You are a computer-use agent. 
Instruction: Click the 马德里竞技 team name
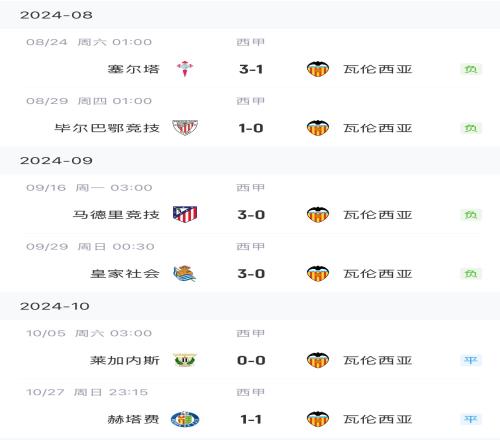tap(116, 215)
